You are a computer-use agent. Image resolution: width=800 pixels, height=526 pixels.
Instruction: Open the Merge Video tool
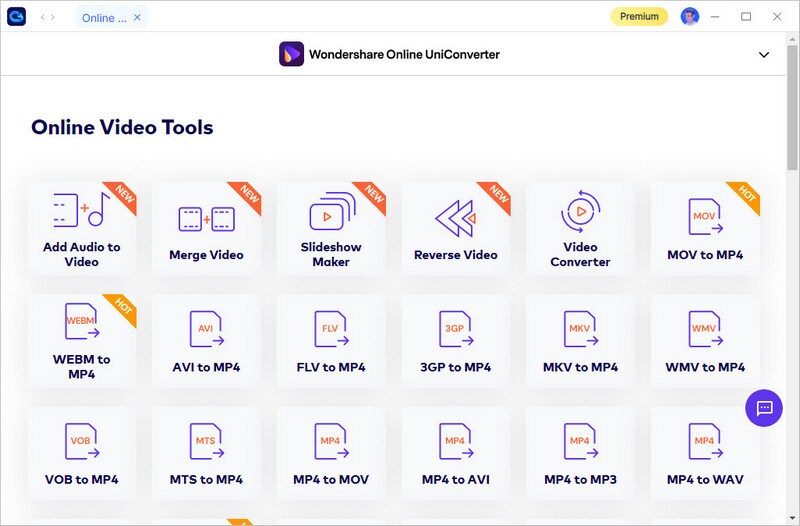[206, 229]
